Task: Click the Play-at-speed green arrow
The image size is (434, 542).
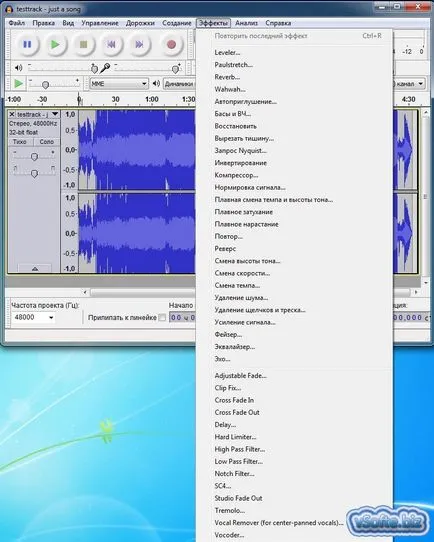Action: [18, 84]
